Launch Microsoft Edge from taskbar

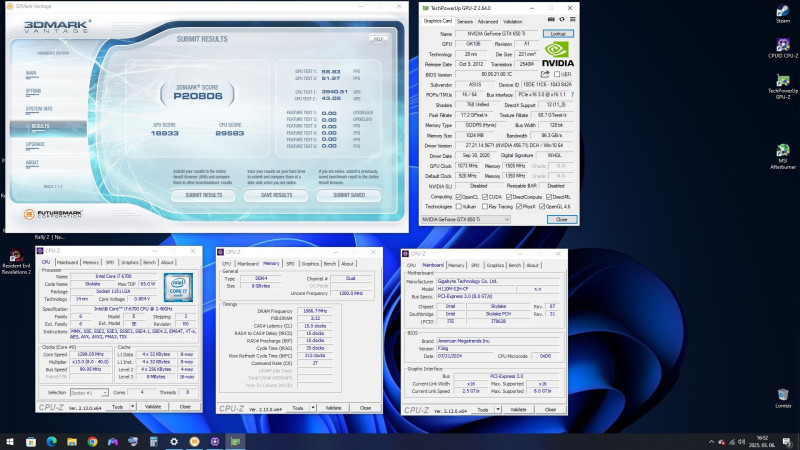pyautogui.click(x=52, y=441)
